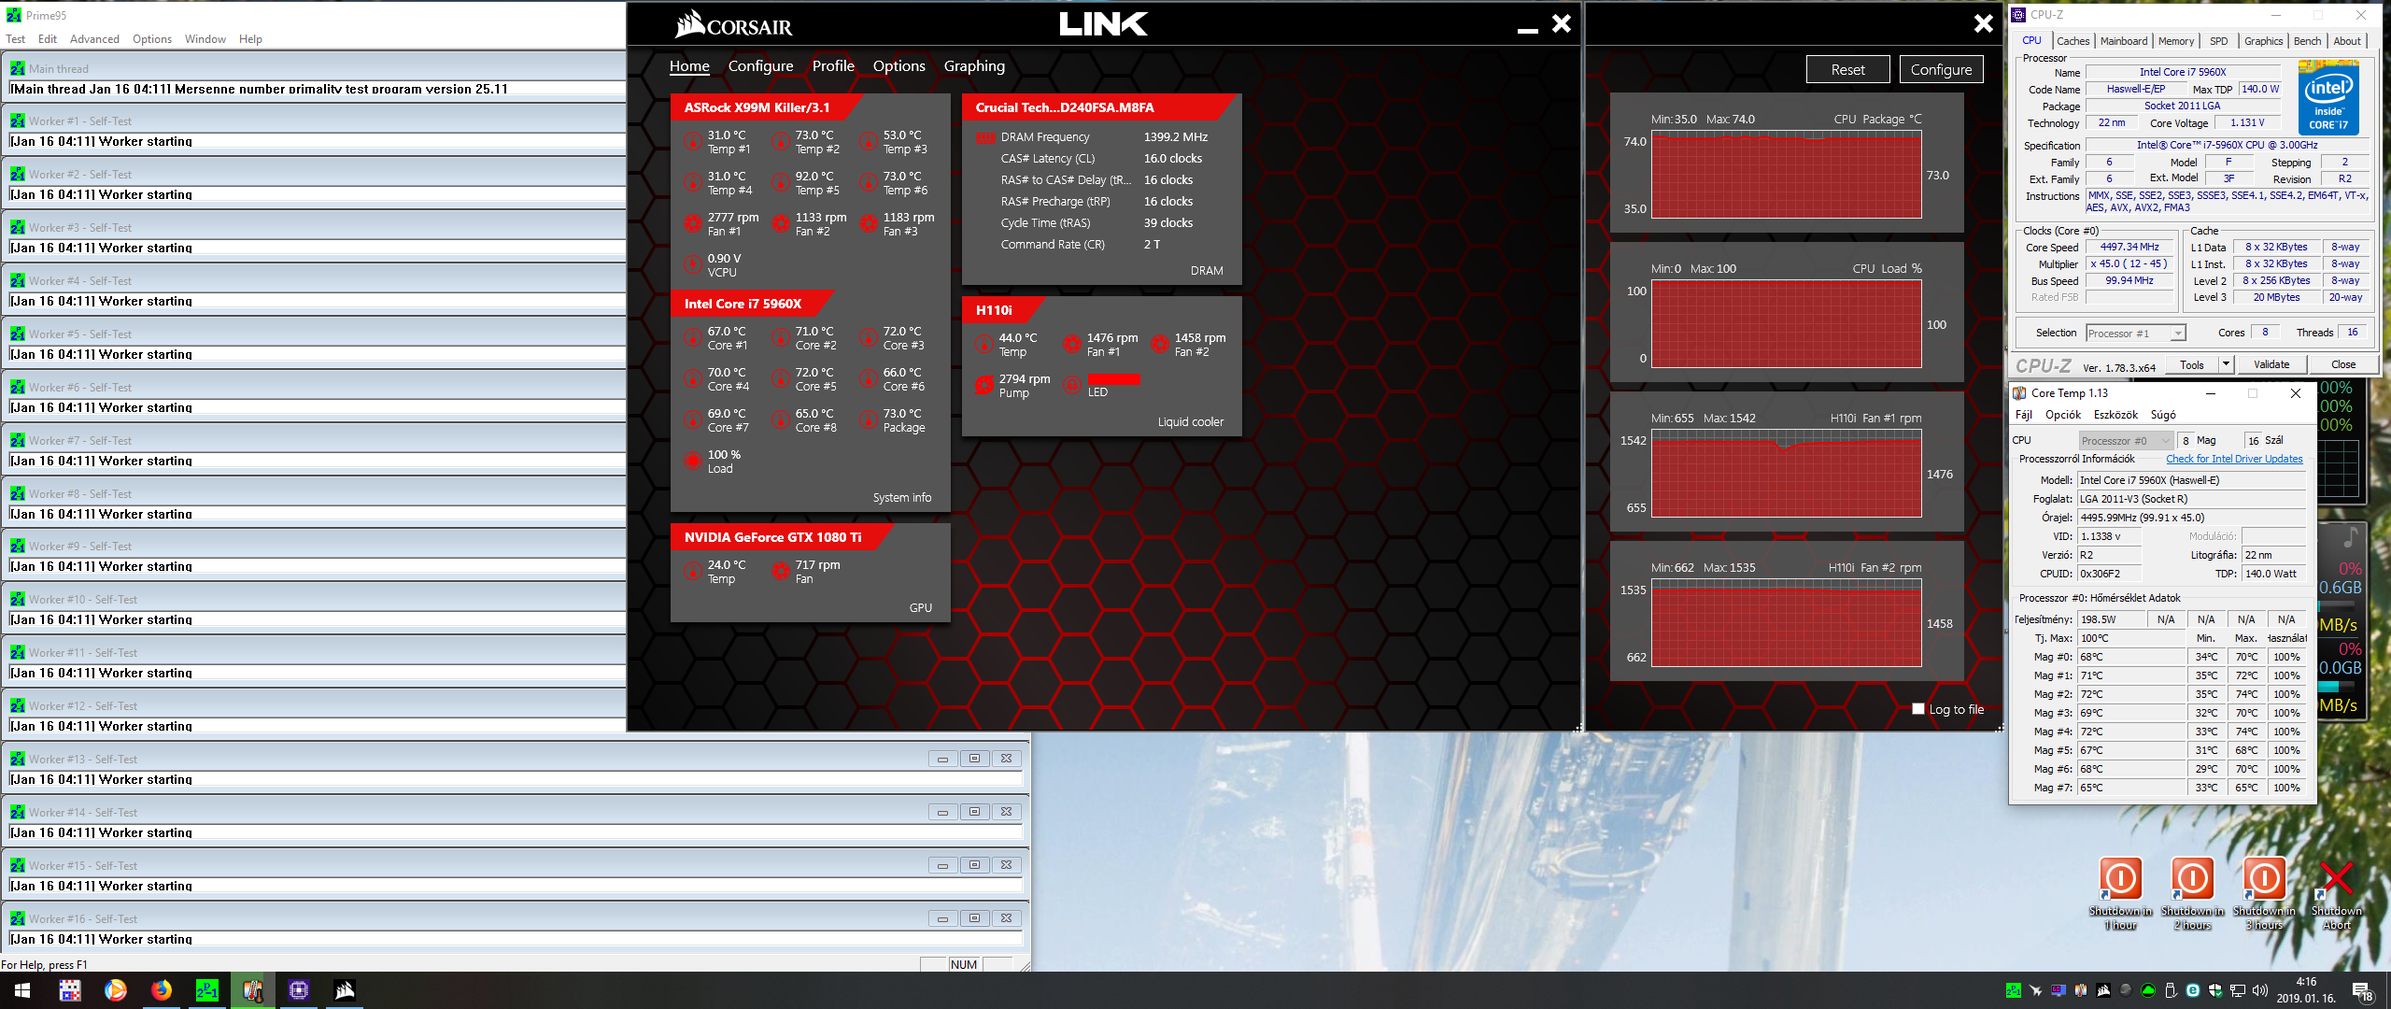Open the volume tray icon
This screenshot has height=1009, width=2391.
tap(2260, 990)
